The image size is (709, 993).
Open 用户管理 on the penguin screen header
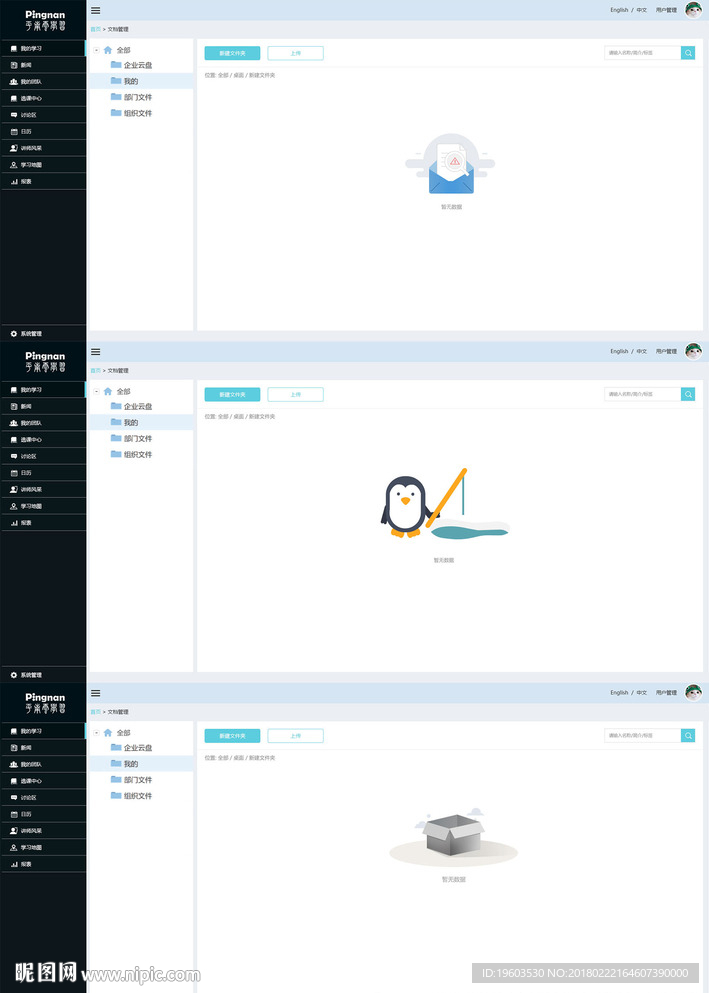pyautogui.click(x=666, y=351)
